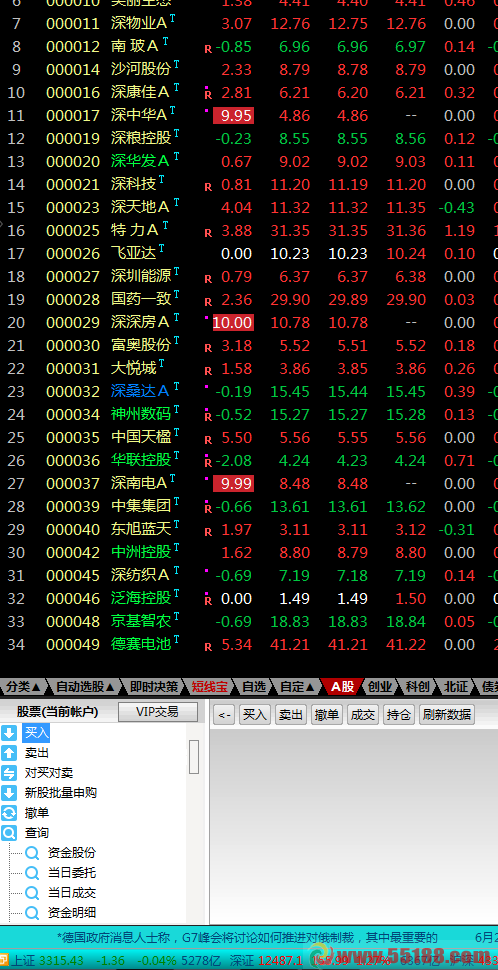Click the 刷新数据 toolbar button
The width and height of the screenshot is (498, 970).
click(447, 715)
